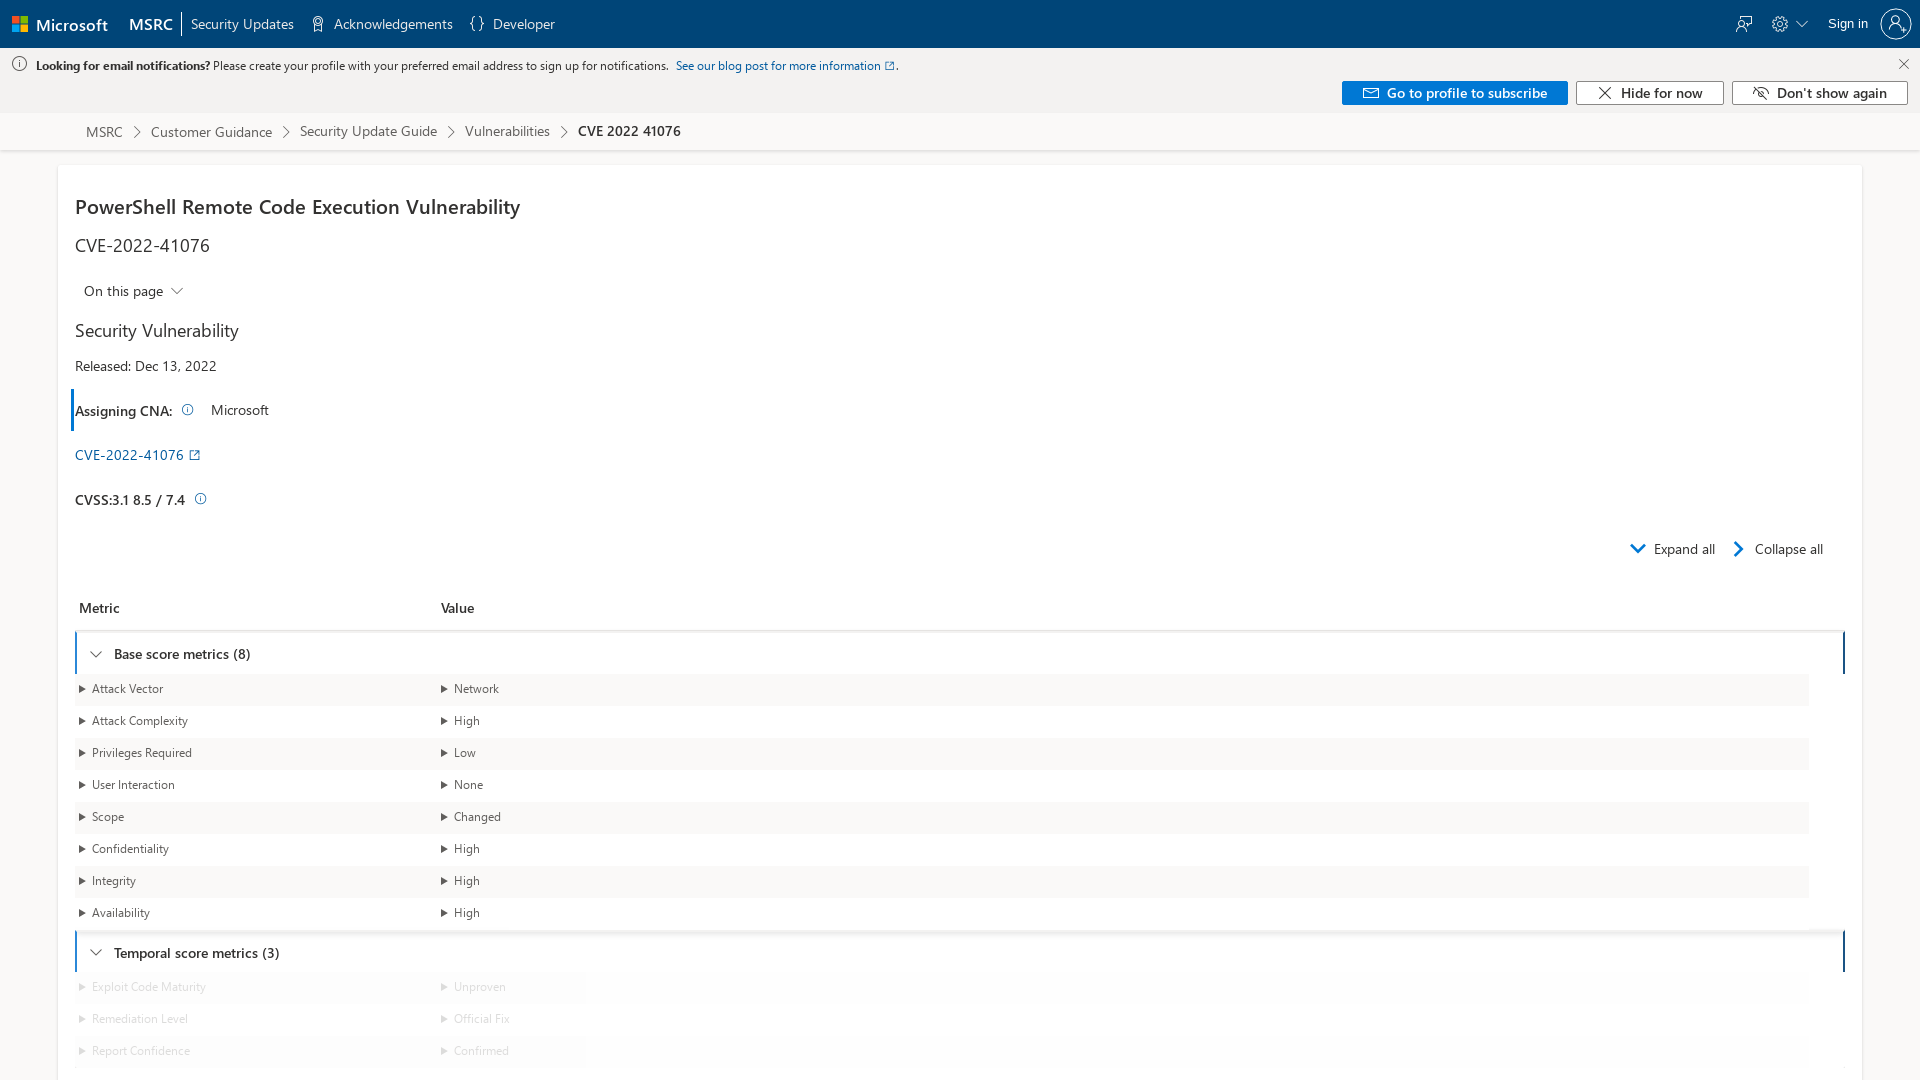Screen dimensions: 1920x1080
Task: Expand the Low value for Privileges Required
Action: (x=458, y=753)
